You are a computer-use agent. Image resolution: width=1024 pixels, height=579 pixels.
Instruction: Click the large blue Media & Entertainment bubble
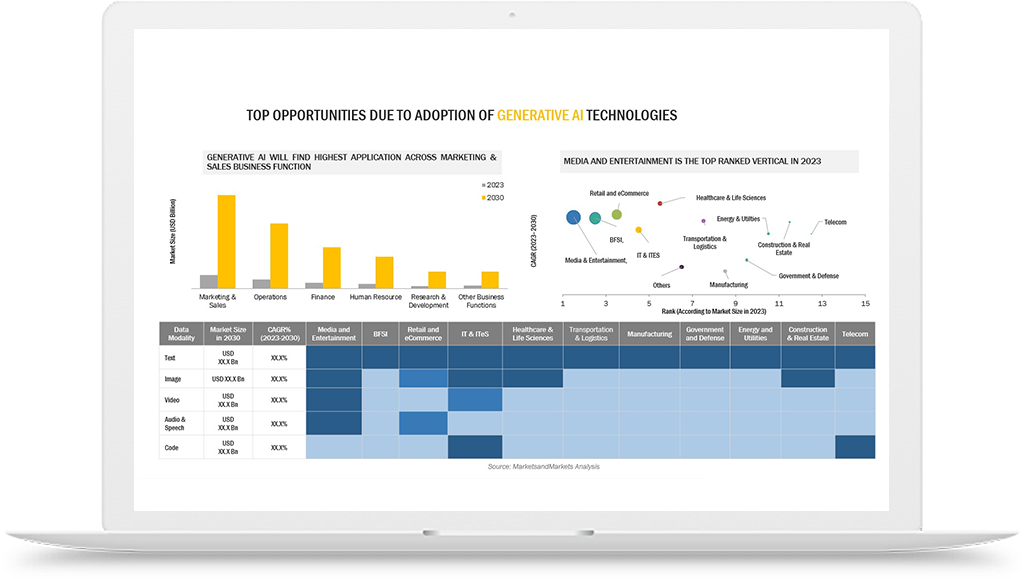pos(573,217)
